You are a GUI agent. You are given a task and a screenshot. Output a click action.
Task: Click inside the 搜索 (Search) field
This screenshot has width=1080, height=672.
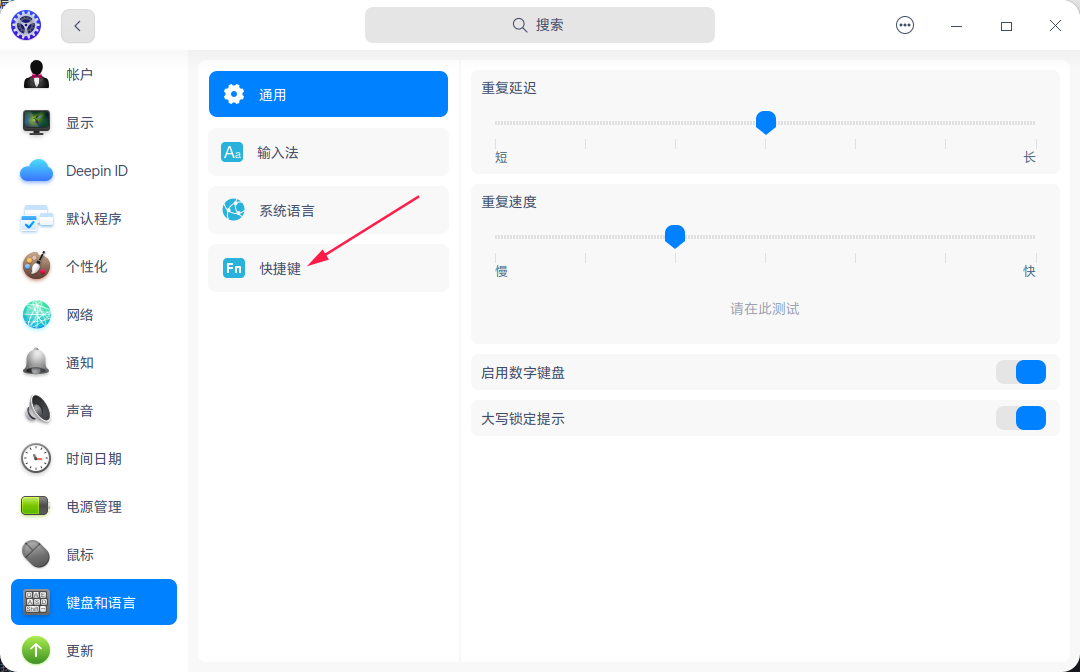tap(539, 25)
